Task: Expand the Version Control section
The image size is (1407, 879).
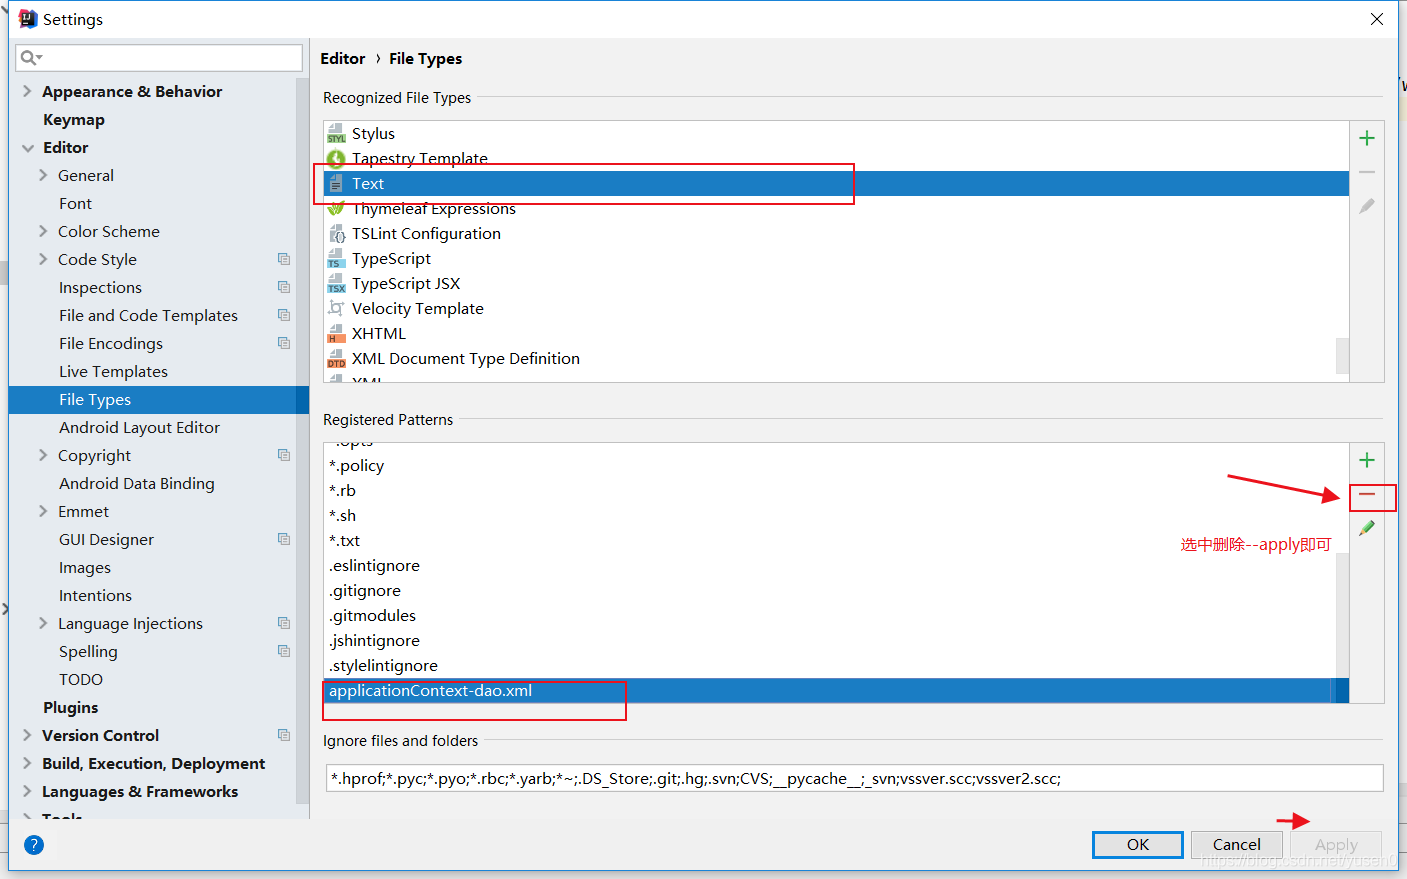Action: click(x=28, y=735)
